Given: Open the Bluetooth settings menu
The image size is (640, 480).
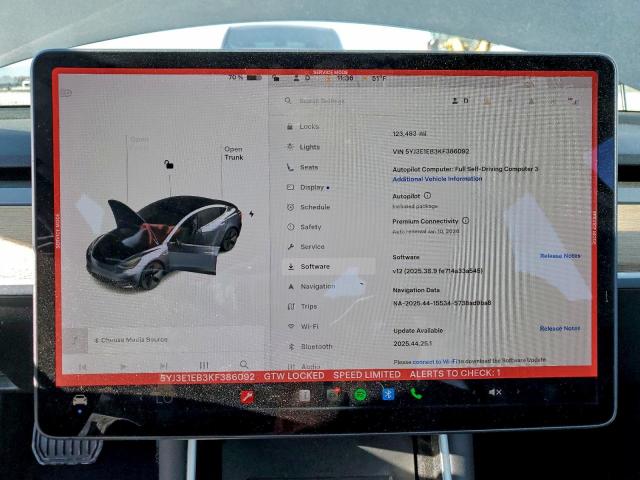Looking at the screenshot, I should [x=310, y=347].
